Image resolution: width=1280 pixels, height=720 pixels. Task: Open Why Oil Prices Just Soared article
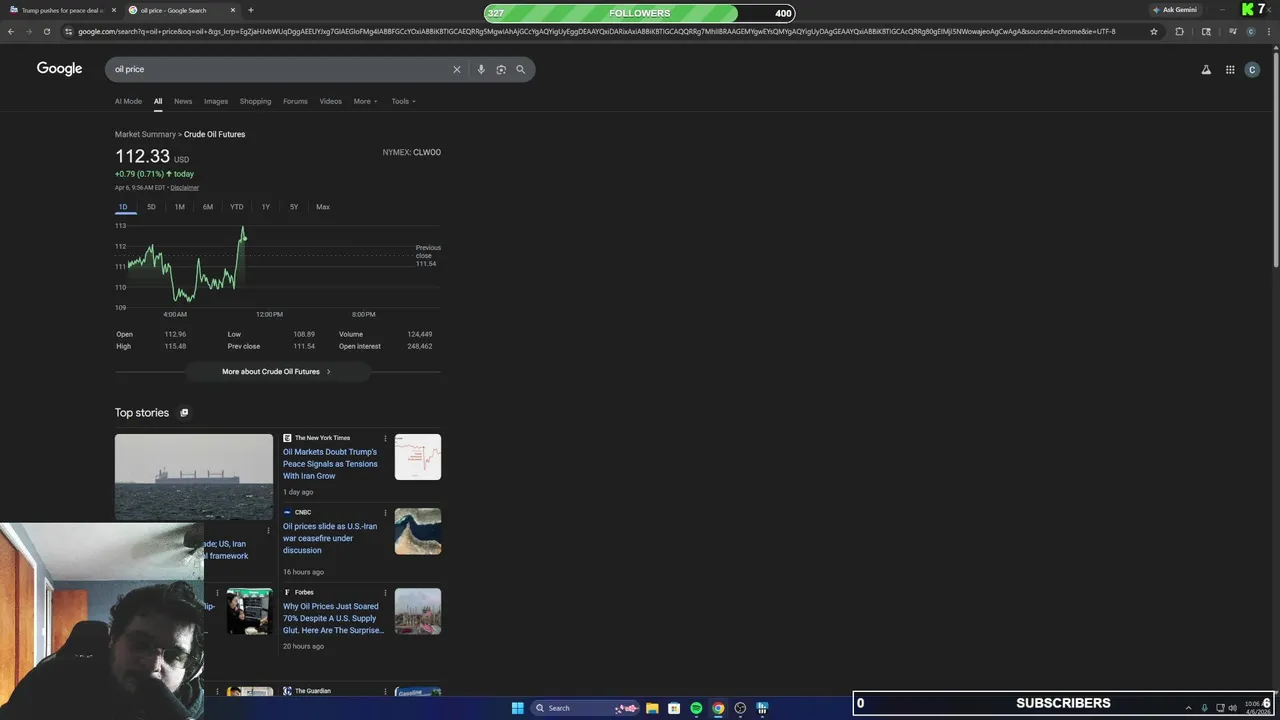tap(333, 618)
